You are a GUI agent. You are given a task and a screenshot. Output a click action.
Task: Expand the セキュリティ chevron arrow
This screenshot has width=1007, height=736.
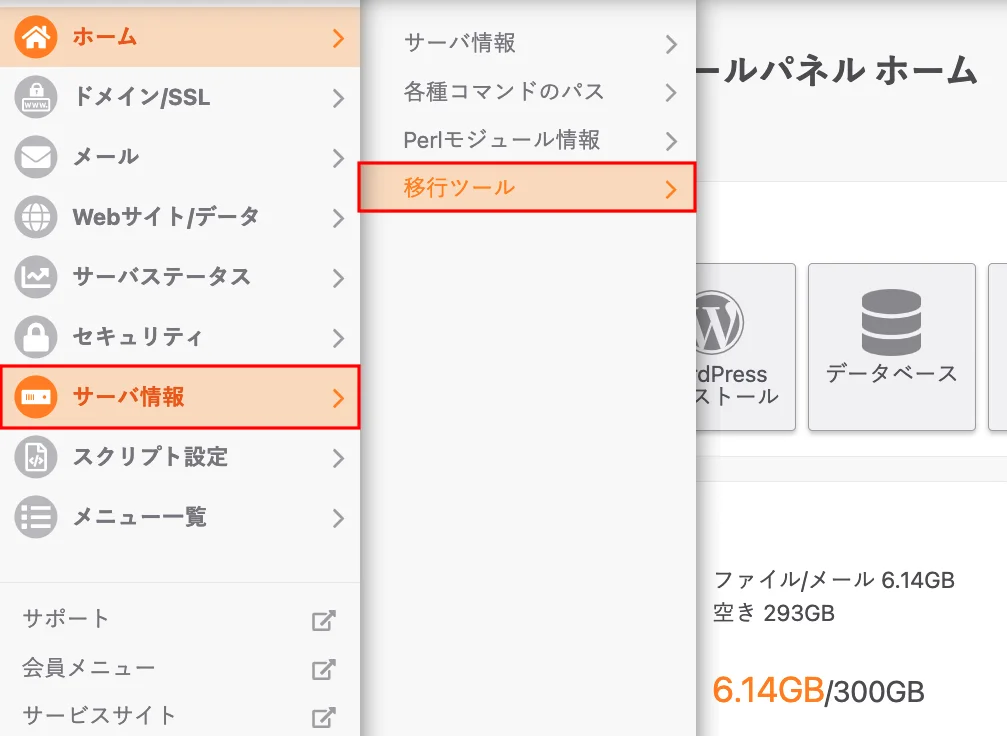pos(338,338)
